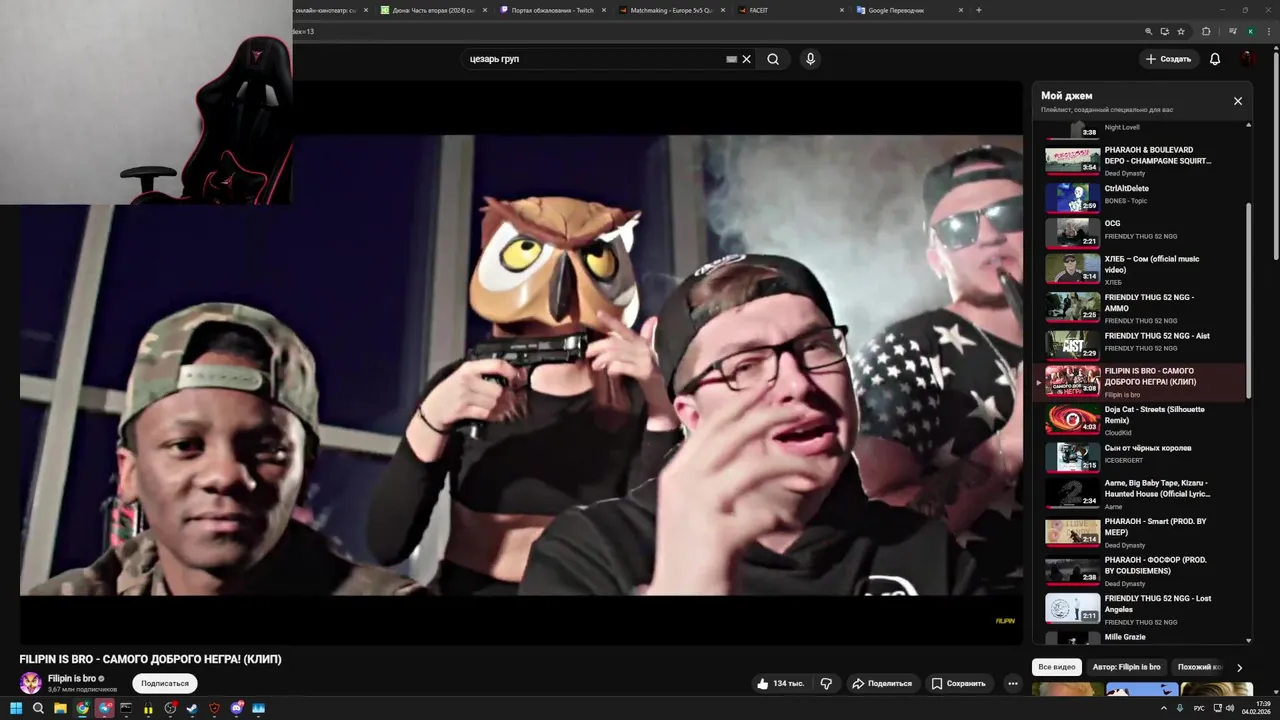
Task: Dislike the video with the thumbs-down icon
Action: coord(826,683)
